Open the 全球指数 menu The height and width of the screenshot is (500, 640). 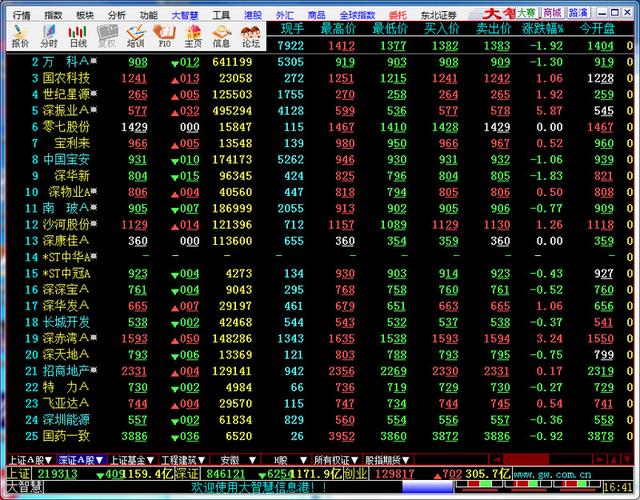[358, 15]
